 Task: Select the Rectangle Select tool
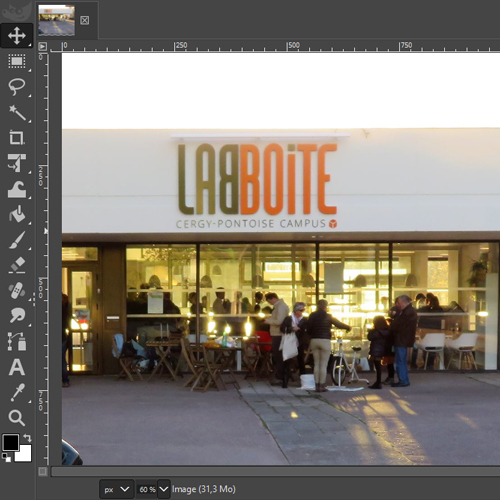(17, 61)
